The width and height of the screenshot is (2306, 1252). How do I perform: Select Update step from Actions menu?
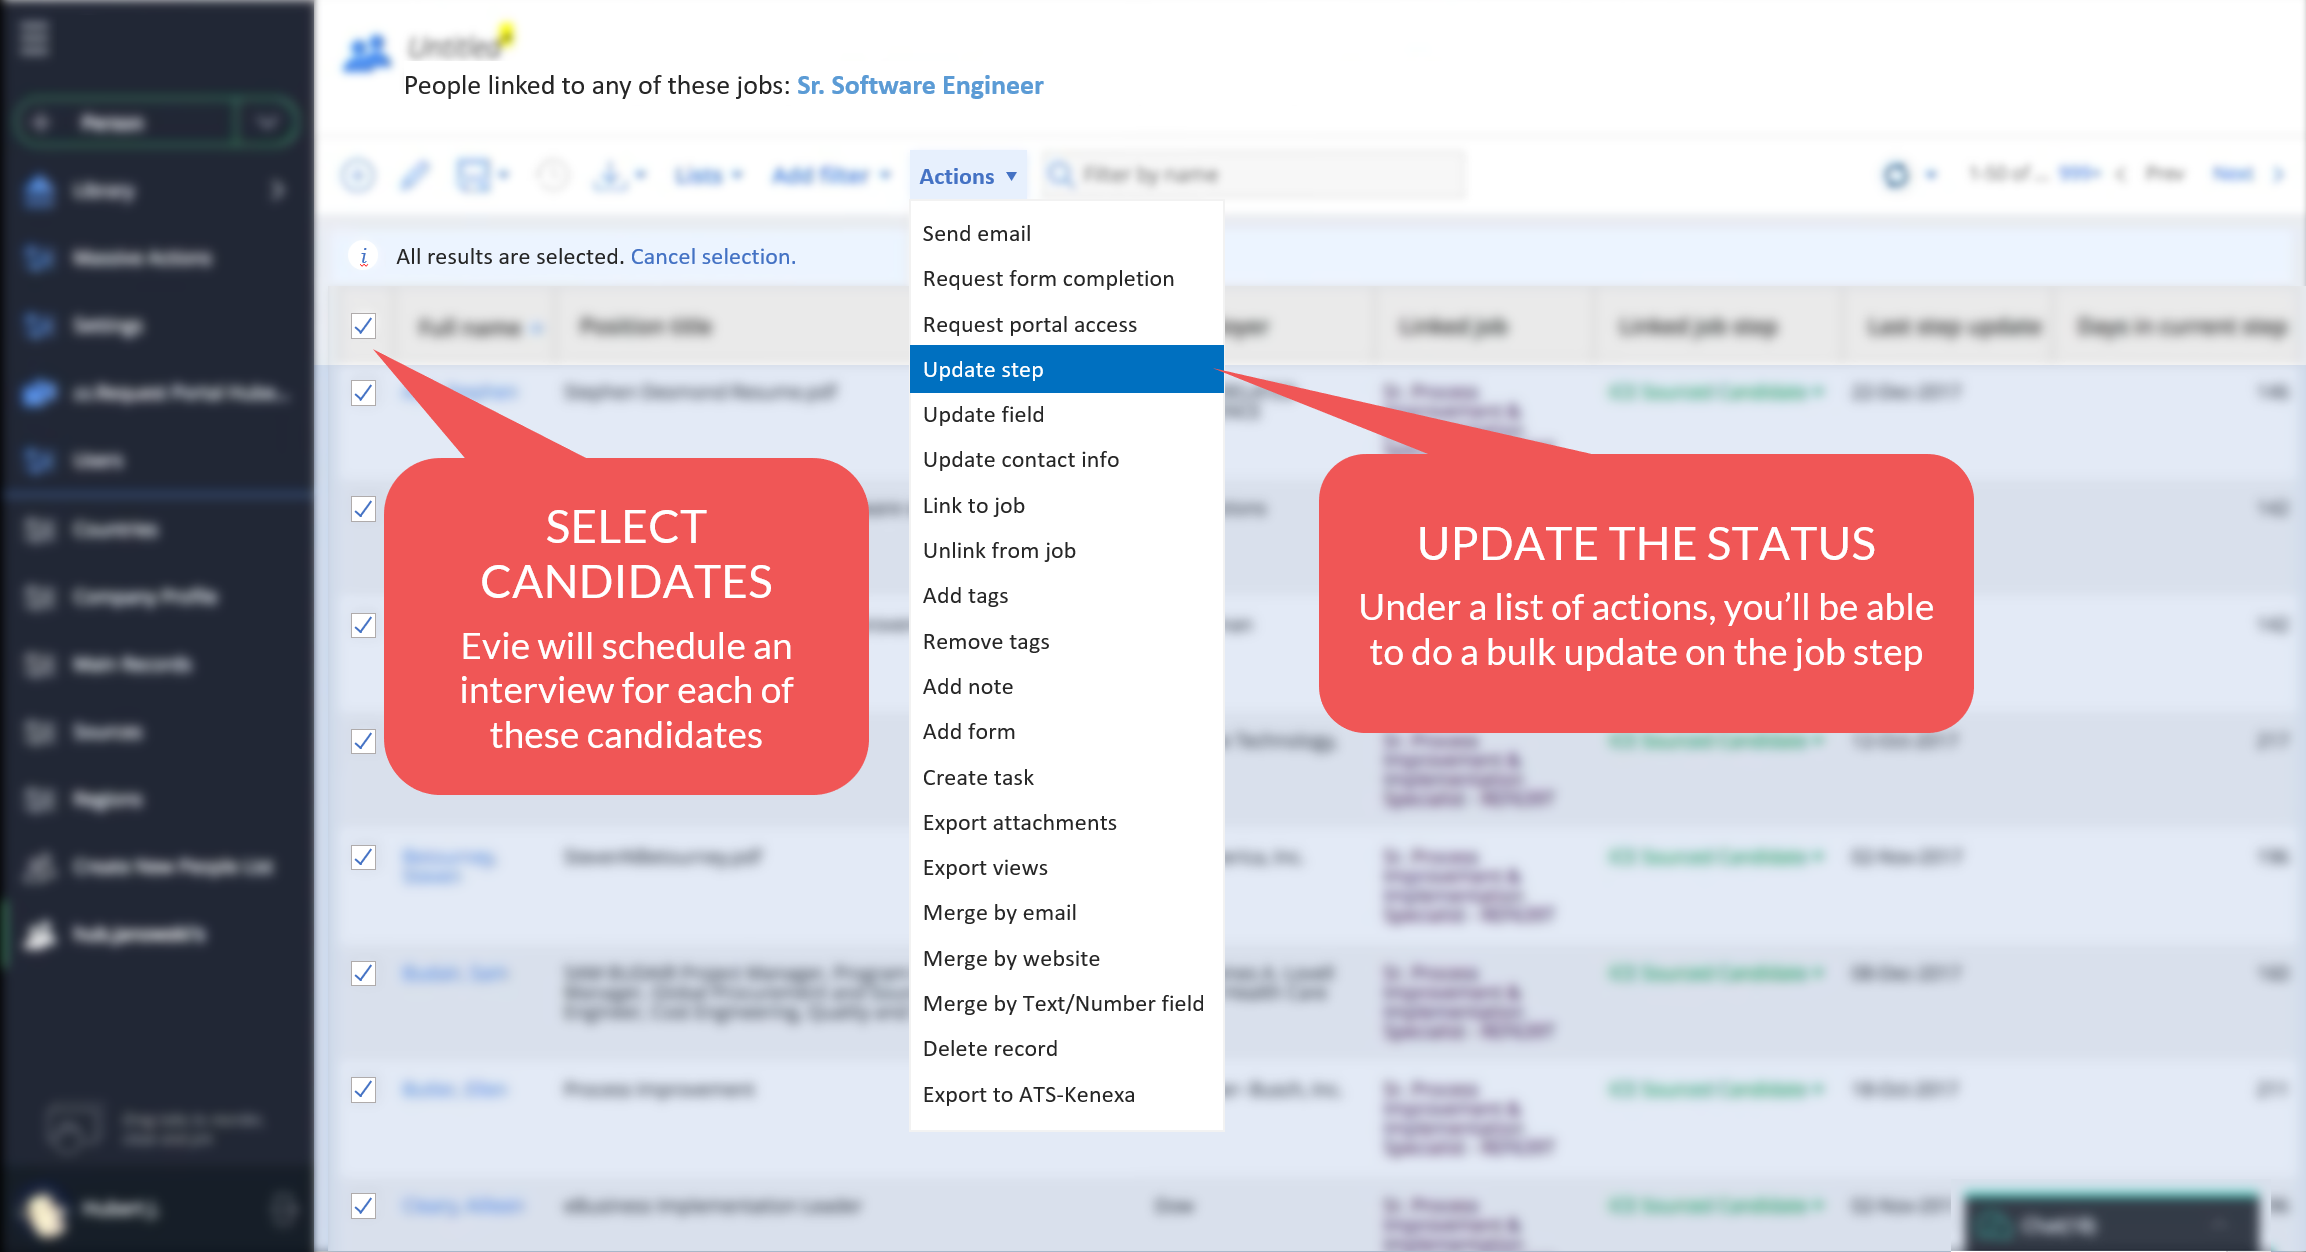pos(1065,369)
